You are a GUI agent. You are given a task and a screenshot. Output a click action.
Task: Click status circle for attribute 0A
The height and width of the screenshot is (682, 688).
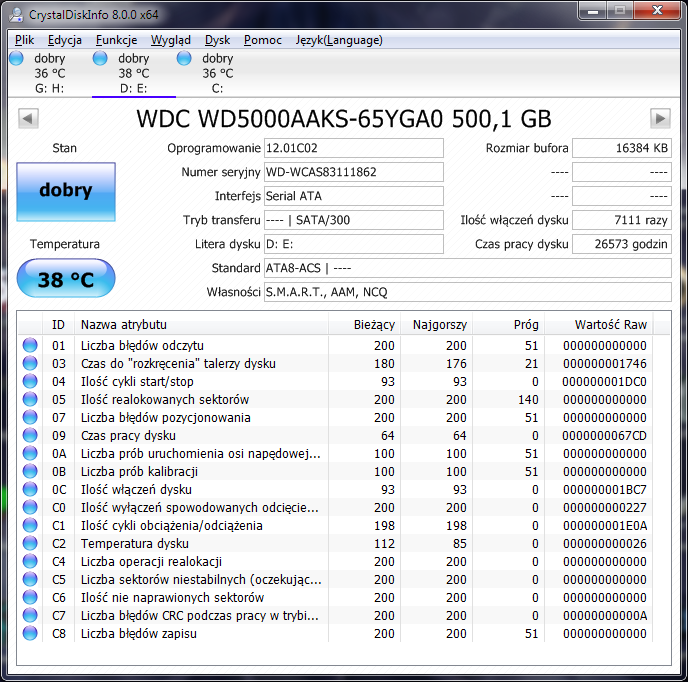coord(30,453)
